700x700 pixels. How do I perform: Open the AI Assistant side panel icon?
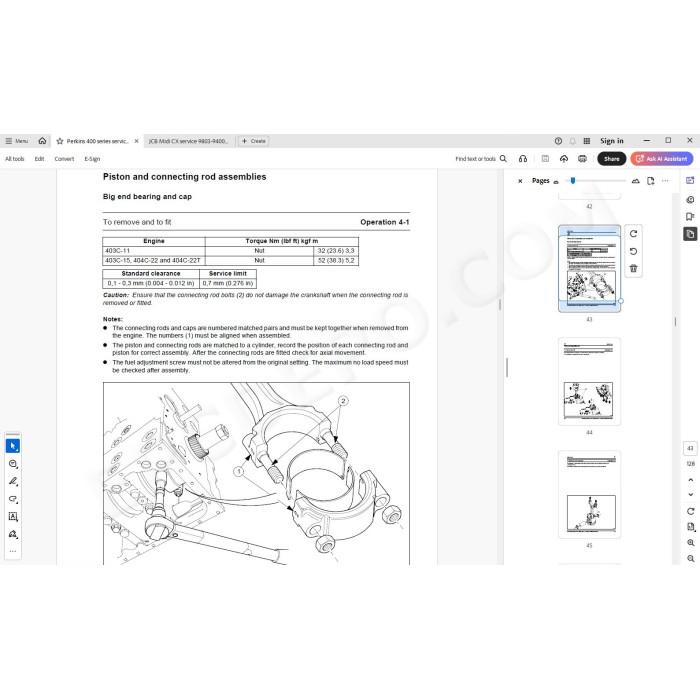coord(690,181)
